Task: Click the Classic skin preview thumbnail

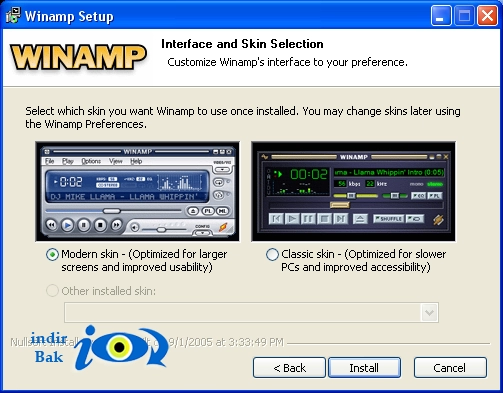Action: pos(353,191)
